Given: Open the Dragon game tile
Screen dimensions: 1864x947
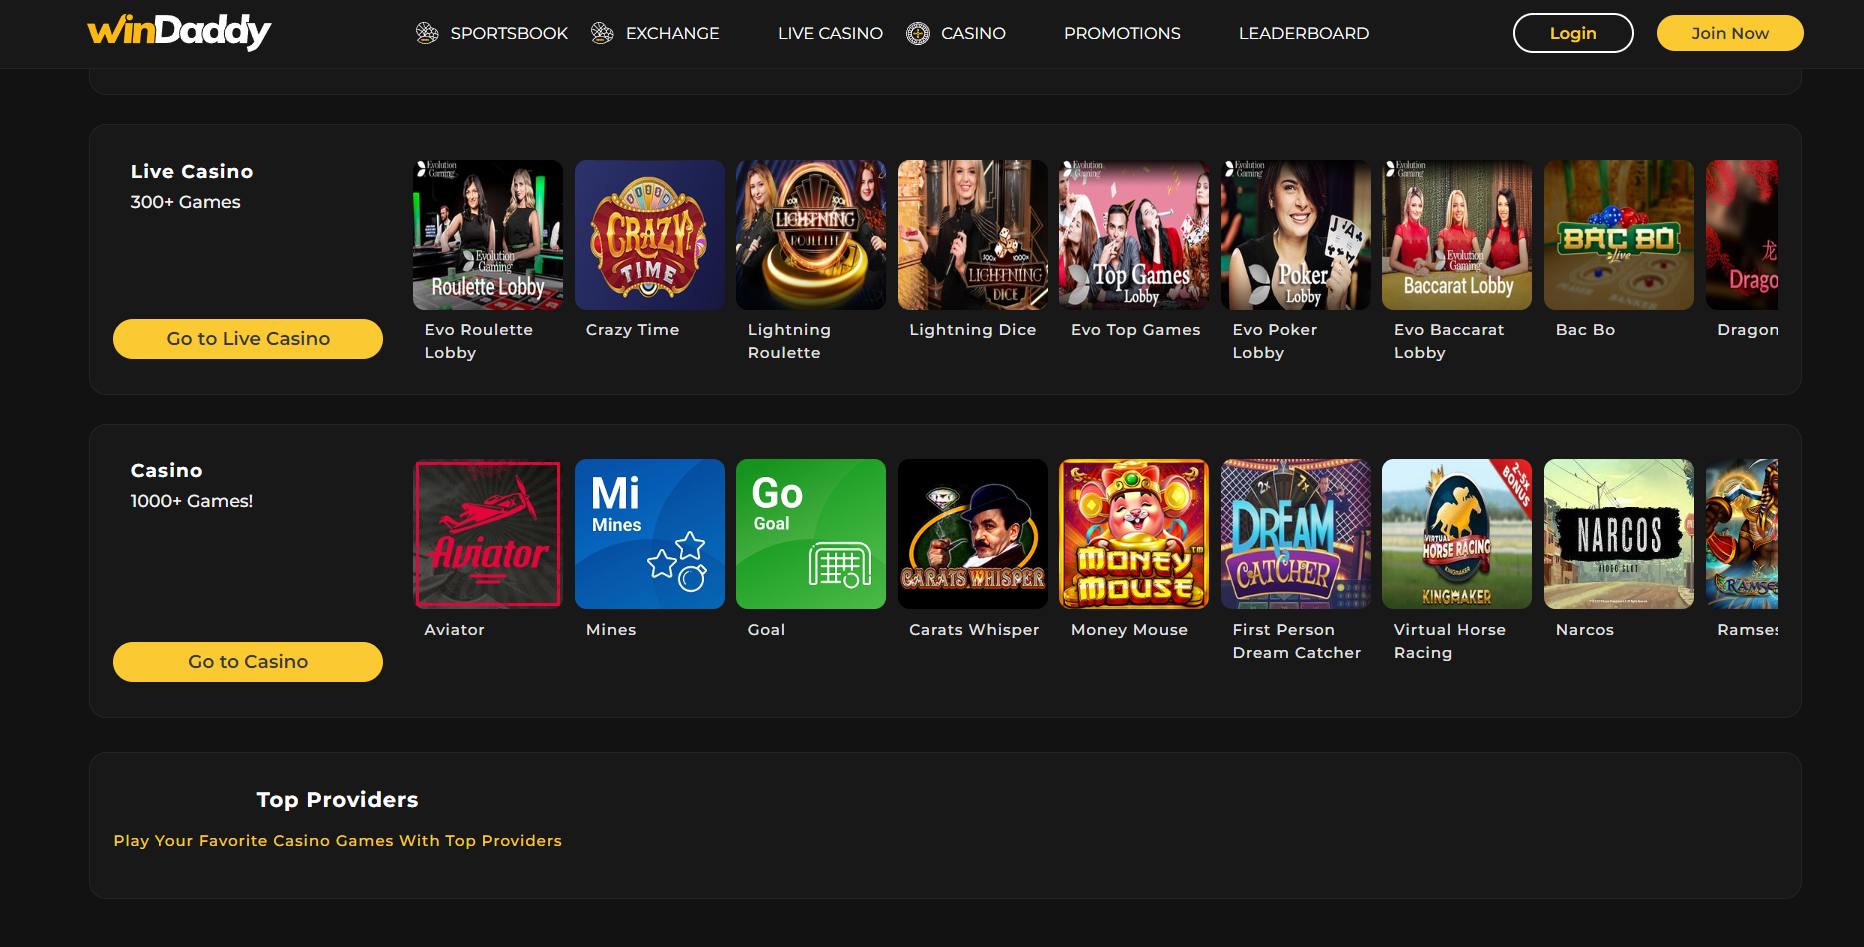Looking at the screenshot, I should pyautogui.click(x=1742, y=235).
